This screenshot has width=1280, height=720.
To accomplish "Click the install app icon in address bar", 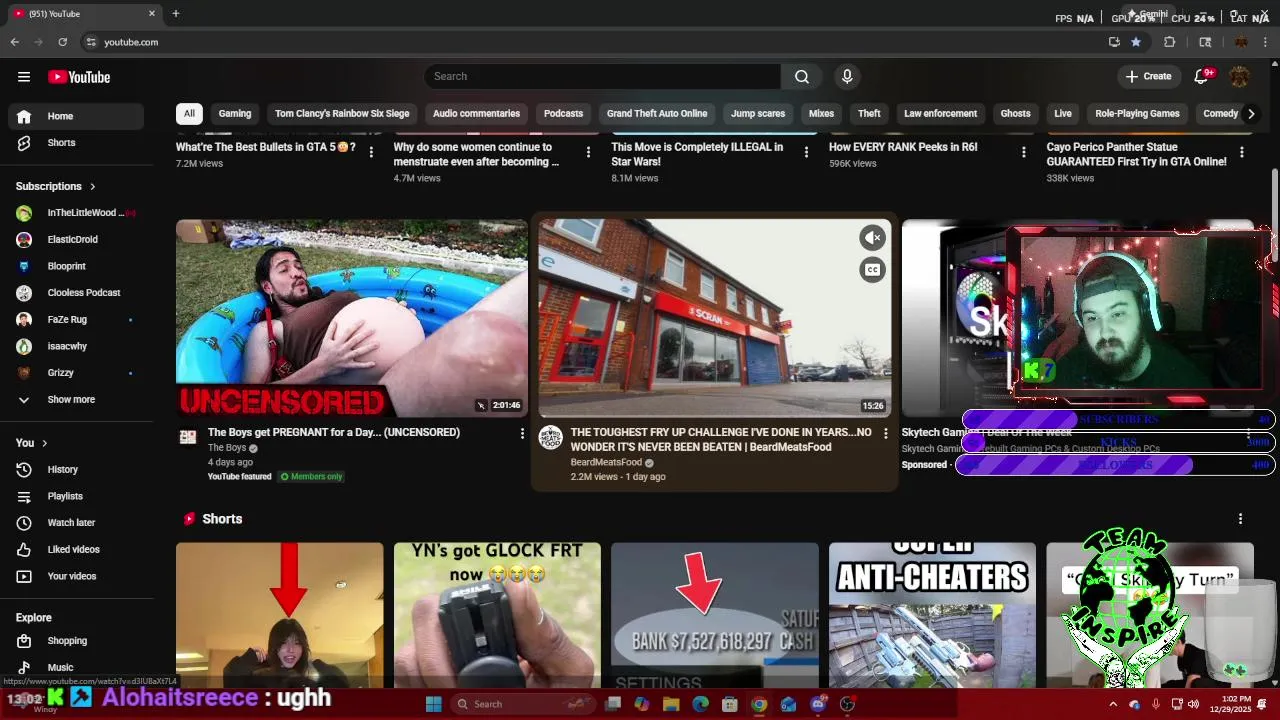I will (1114, 42).
